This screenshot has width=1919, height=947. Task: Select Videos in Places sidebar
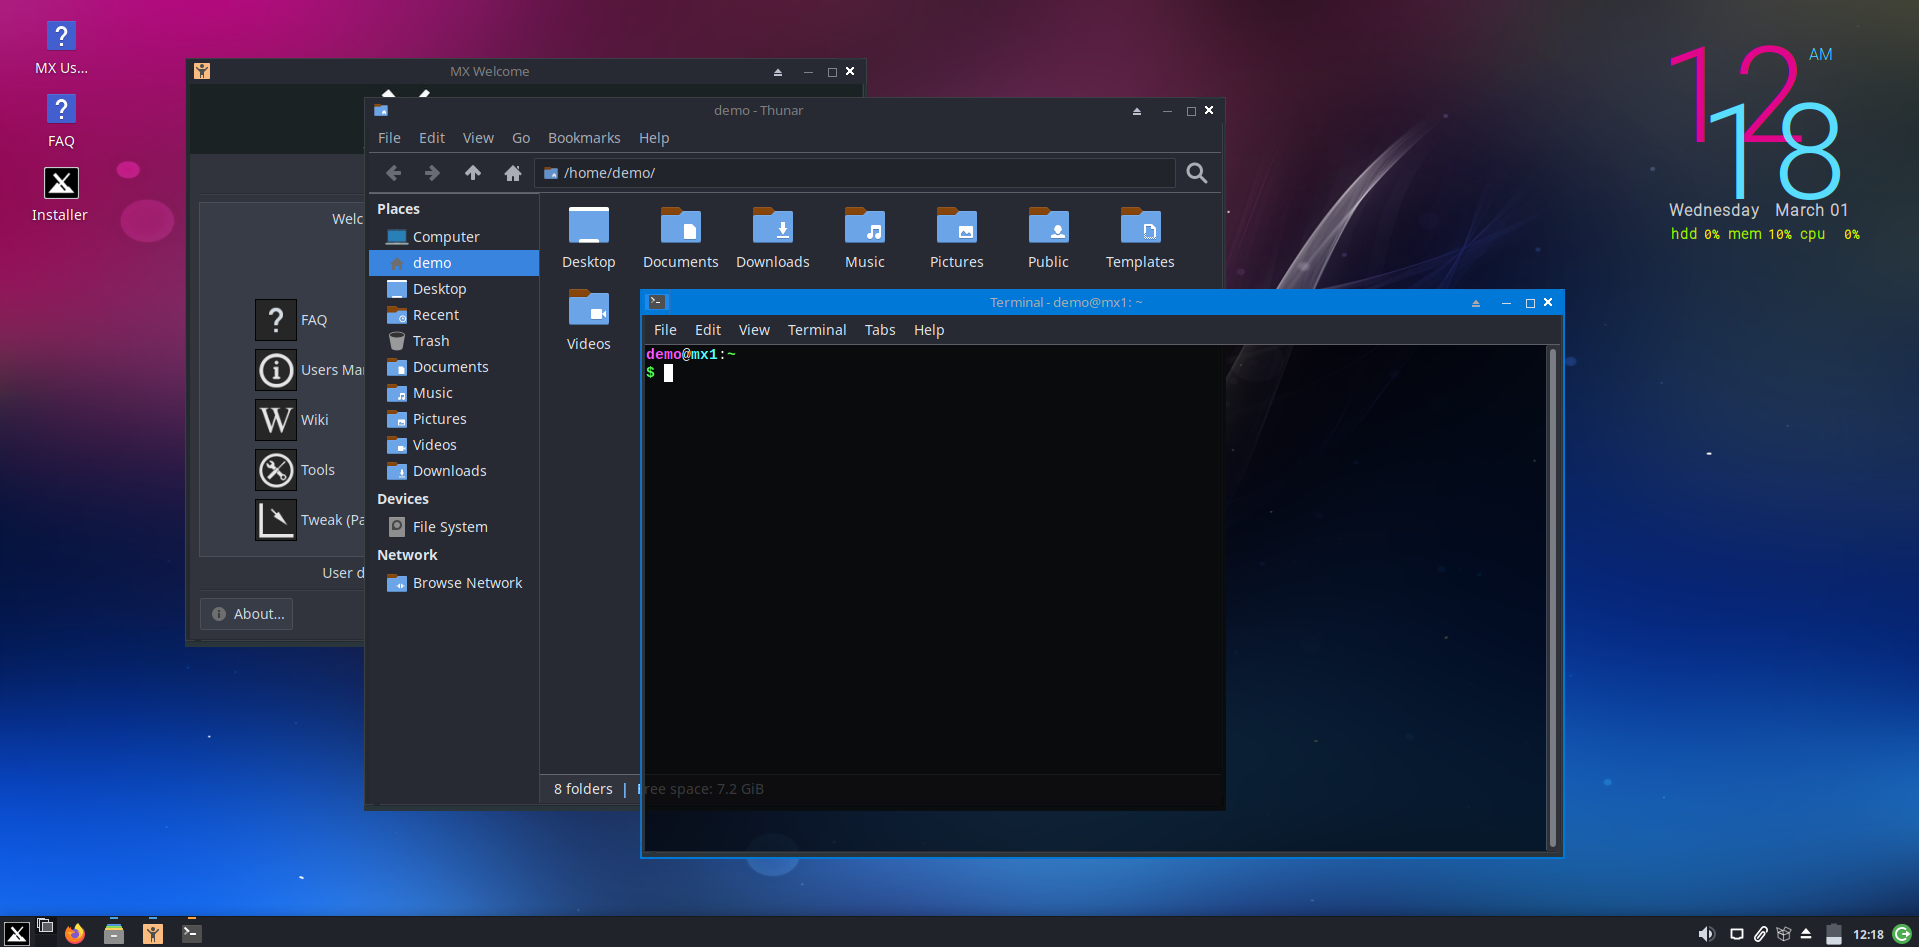[454, 445]
